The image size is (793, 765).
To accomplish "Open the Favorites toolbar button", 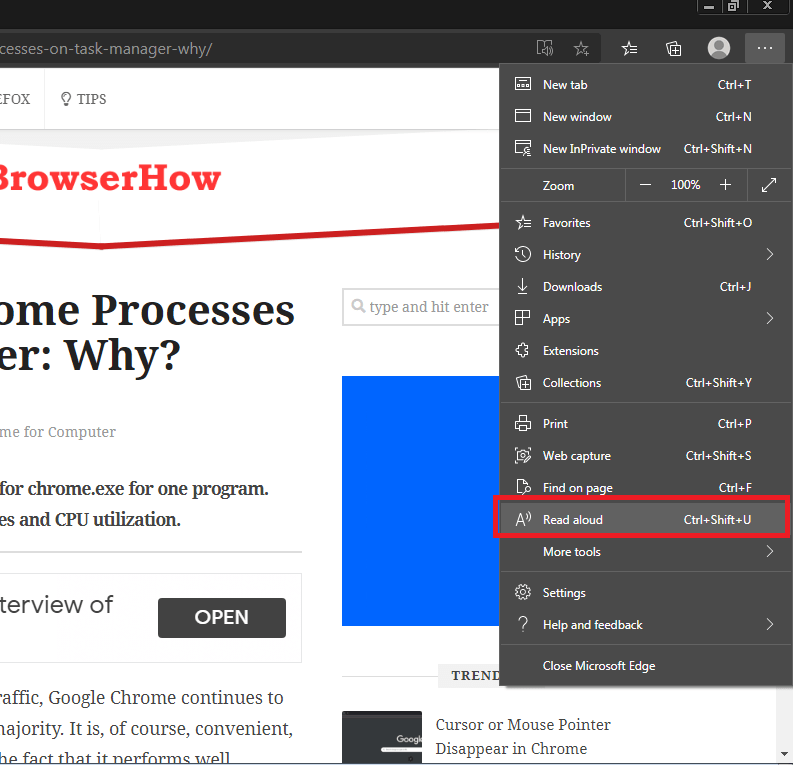I will pyautogui.click(x=630, y=49).
